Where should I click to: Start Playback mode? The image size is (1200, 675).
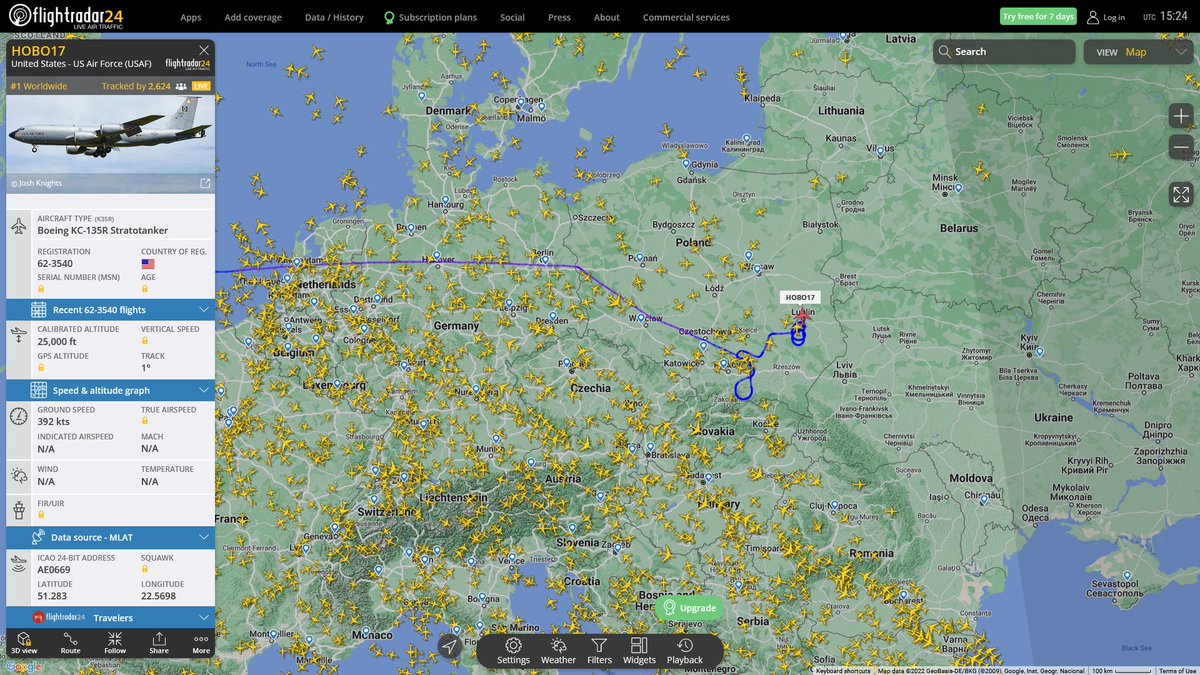685,651
